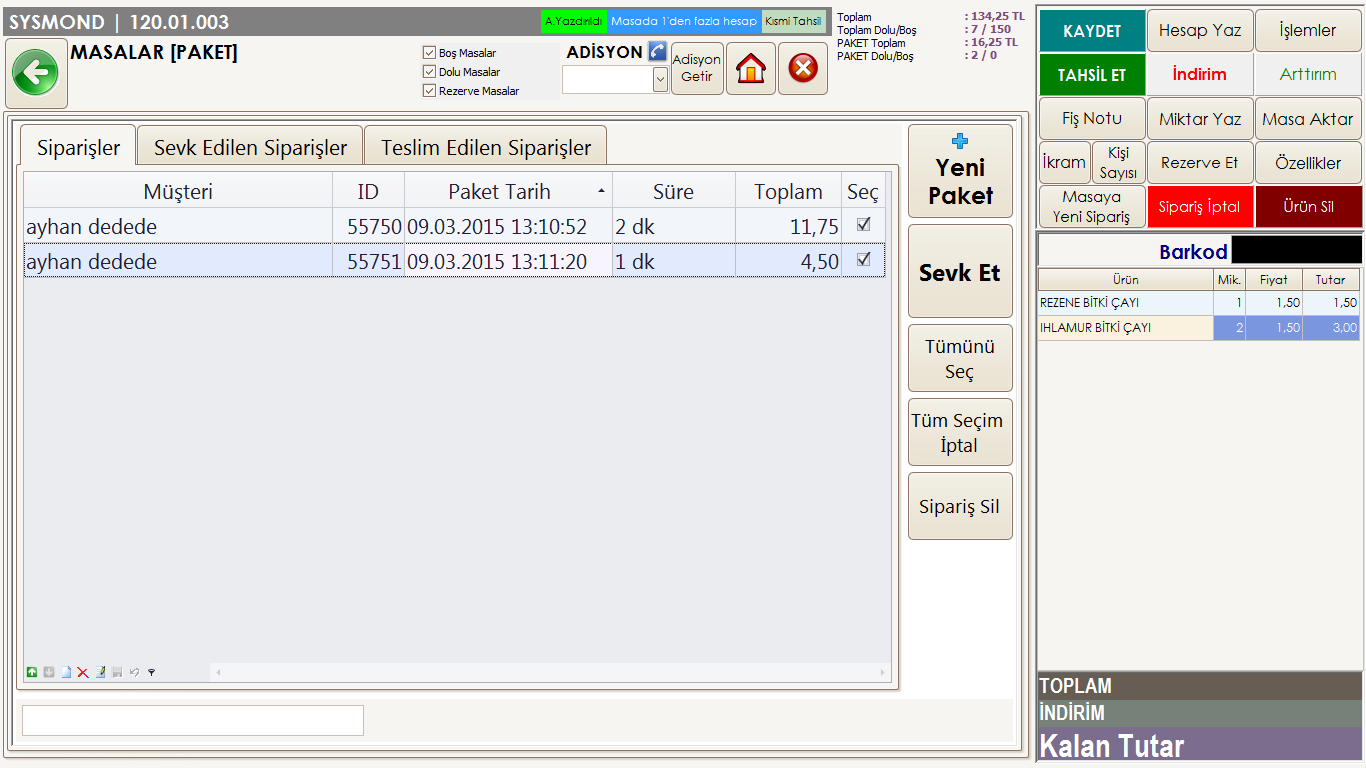Image resolution: width=1366 pixels, height=768 pixels.
Task: Expand the ADİSYON dropdown list
Action: pos(660,80)
